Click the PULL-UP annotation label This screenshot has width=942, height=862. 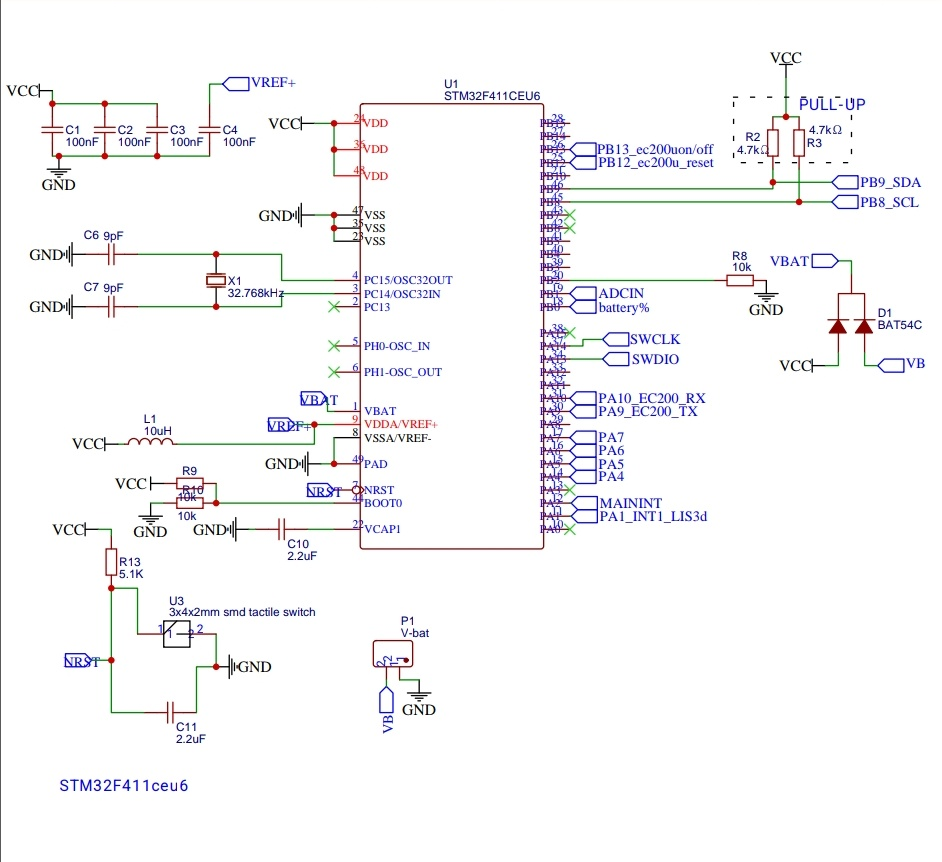click(832, 104)
